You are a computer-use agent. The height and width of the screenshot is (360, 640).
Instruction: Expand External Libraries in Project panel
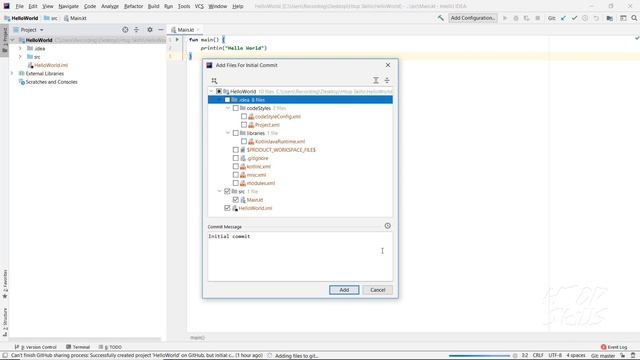point(12,73)
